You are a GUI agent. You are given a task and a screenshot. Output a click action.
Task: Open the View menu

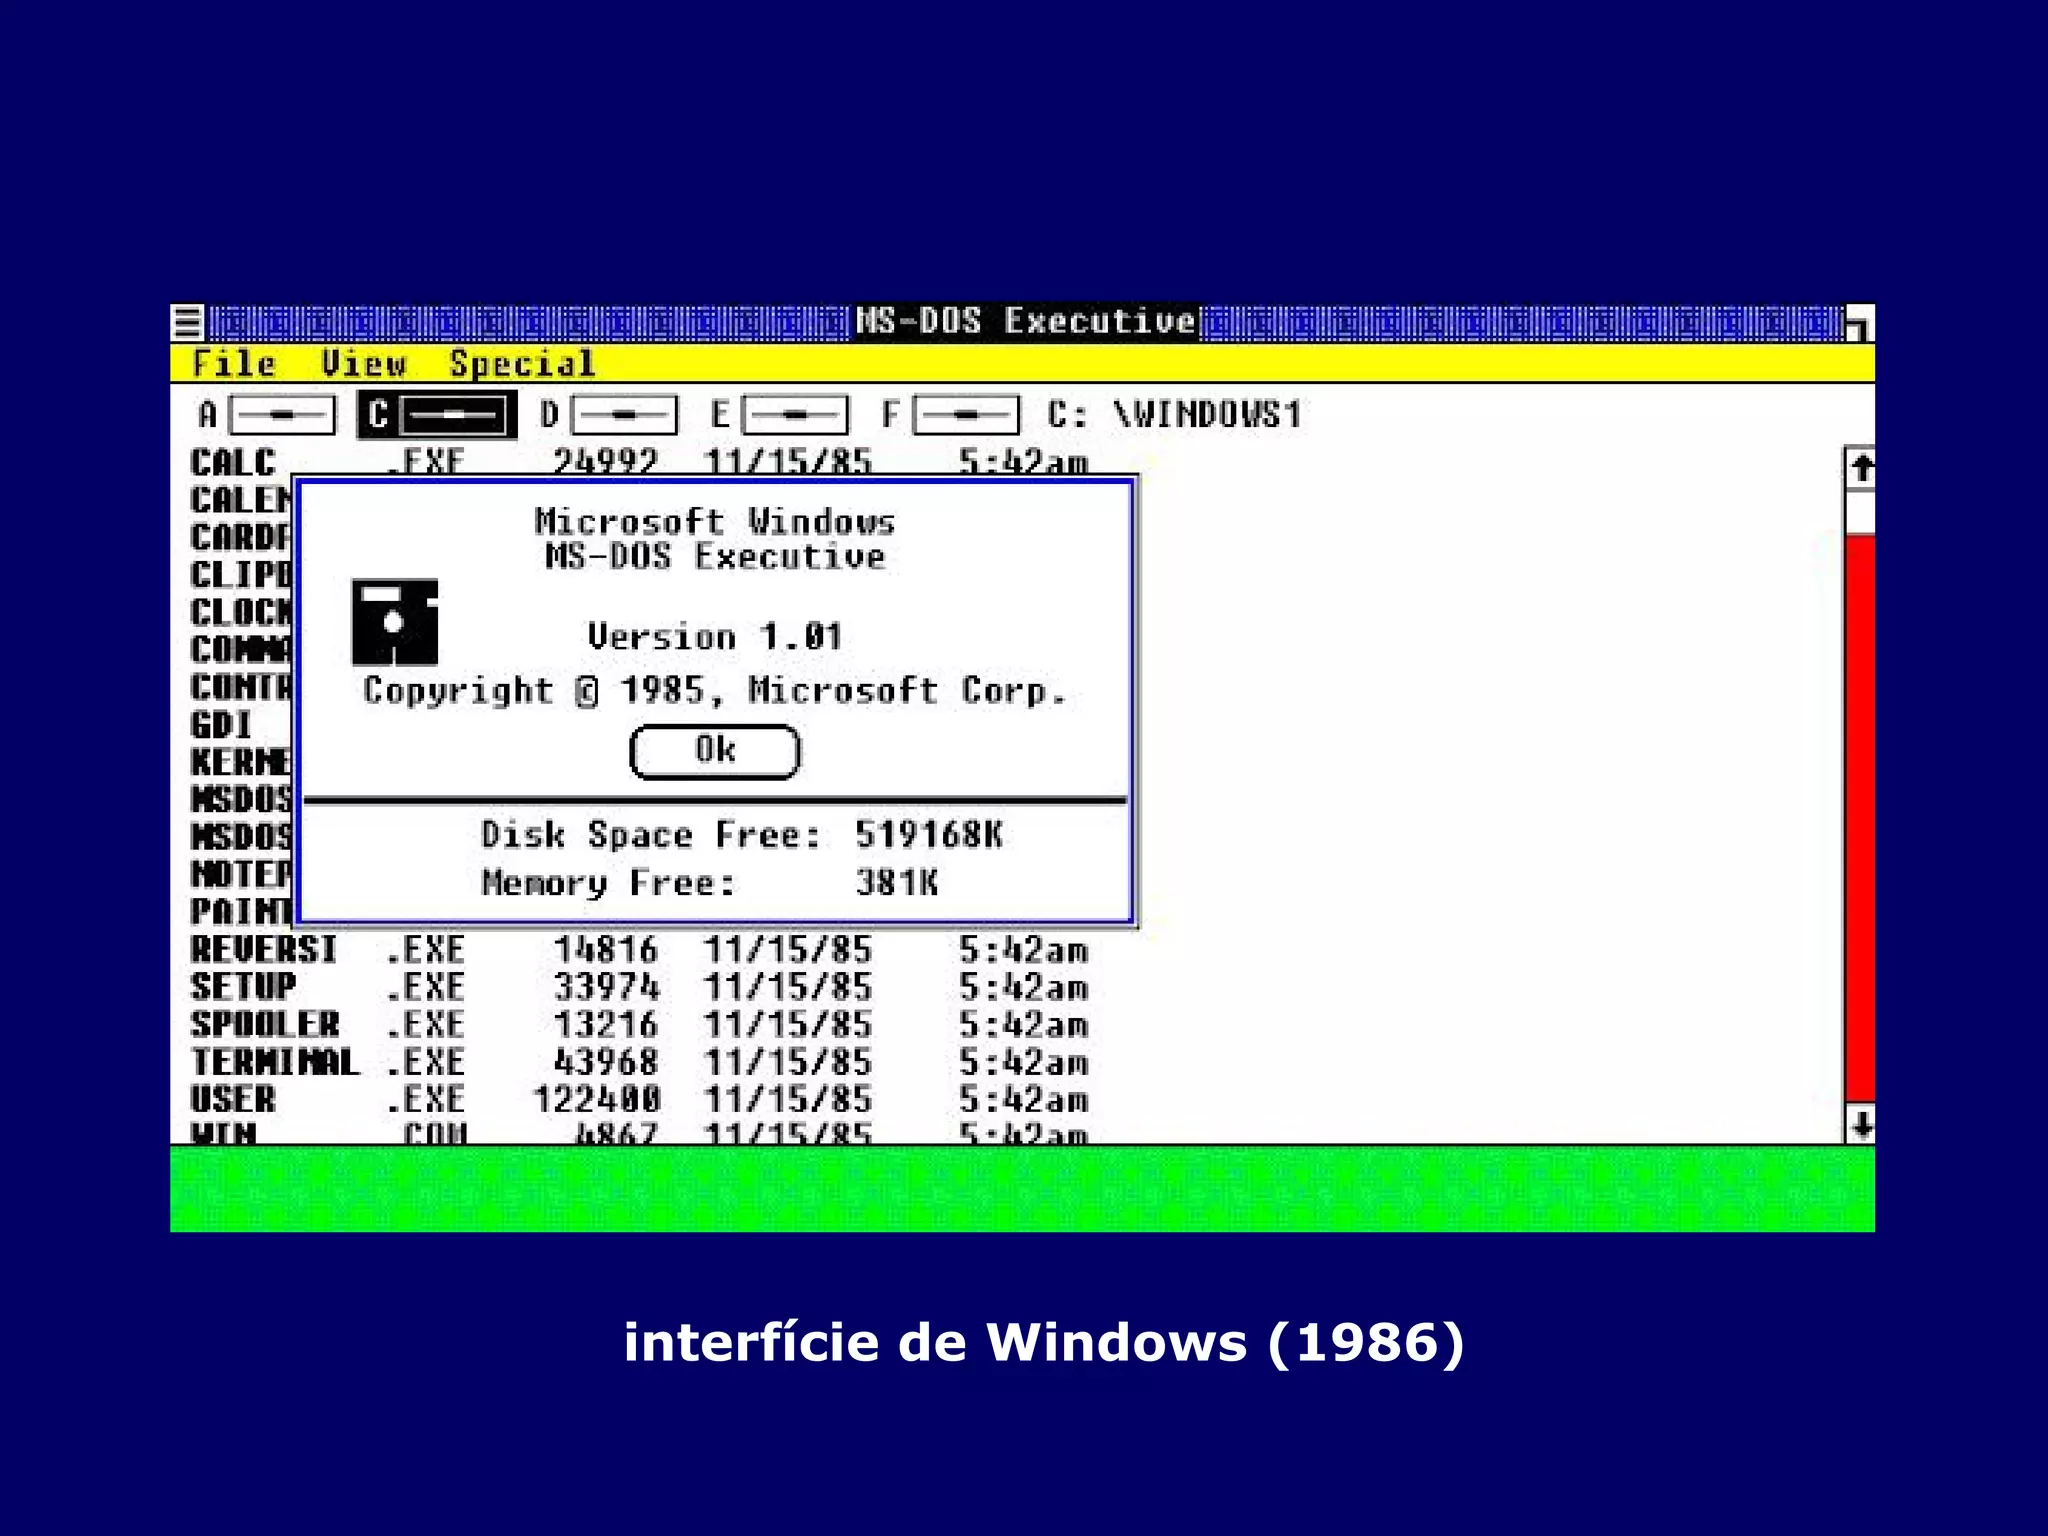click(x=364, y=364)
